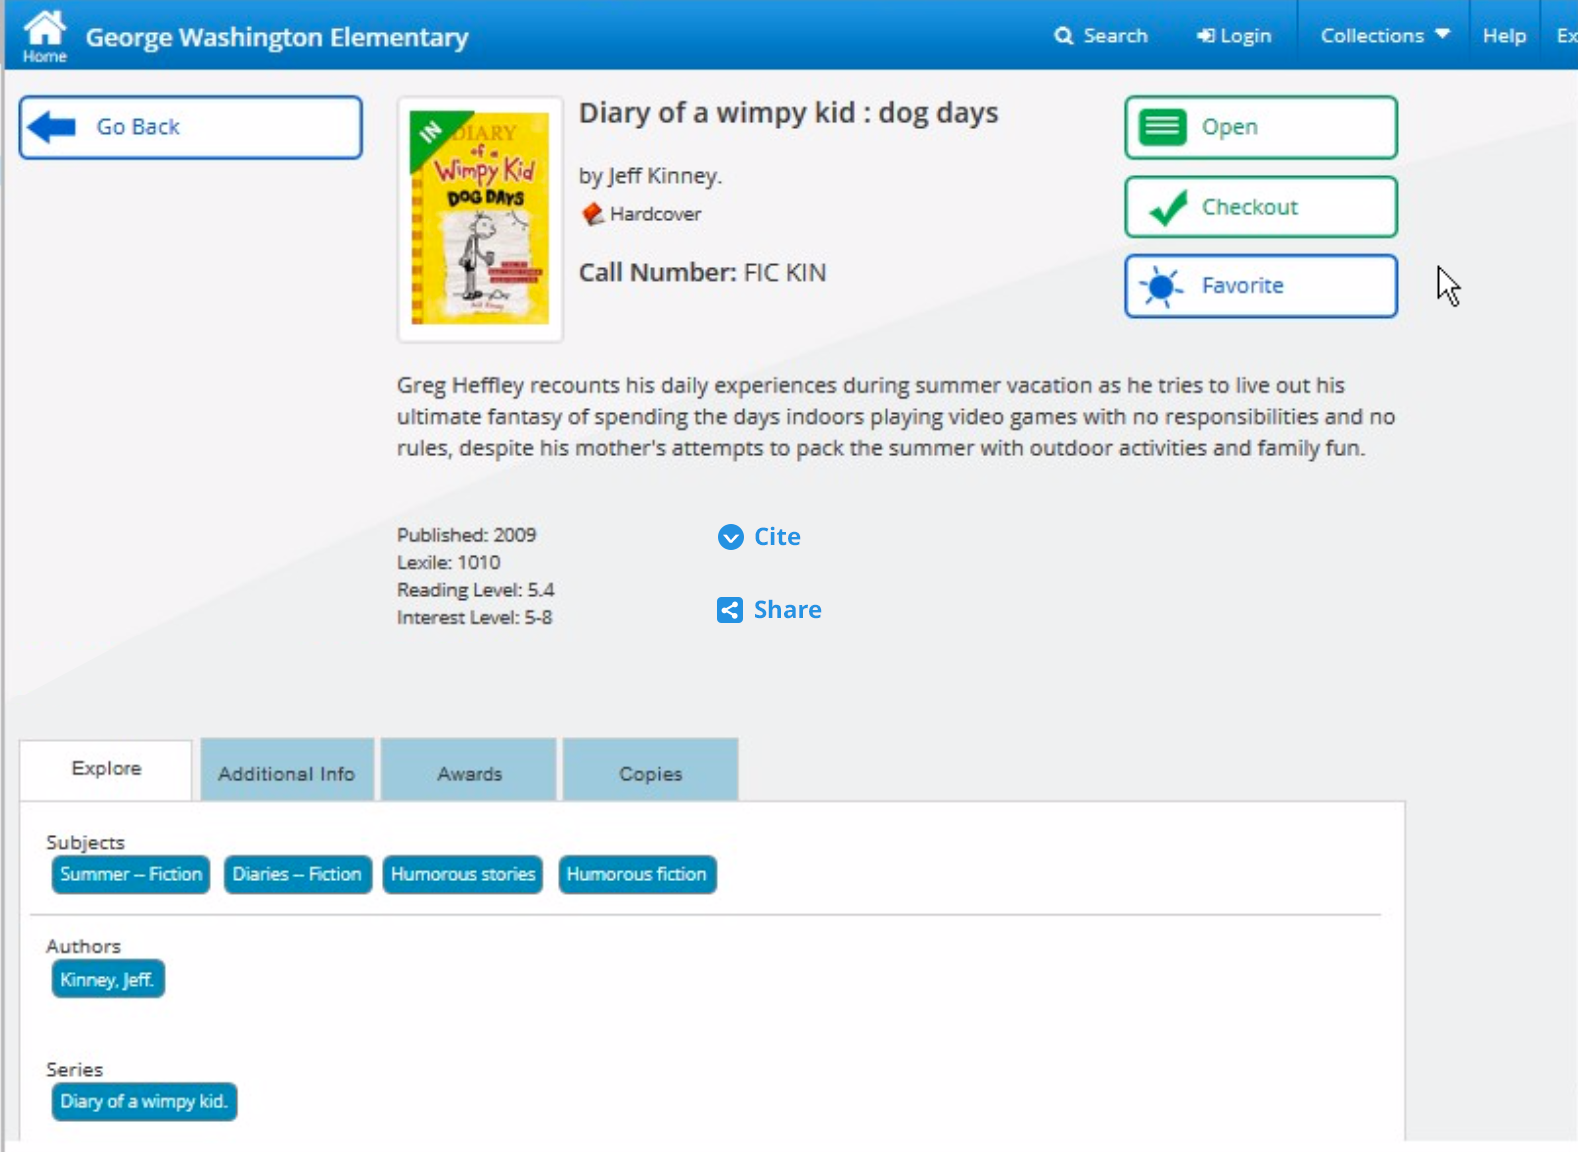Click the George Washington Elementary title
Image resolution: width=1578 pixels, height=1152 pixels.
[277, 37]
